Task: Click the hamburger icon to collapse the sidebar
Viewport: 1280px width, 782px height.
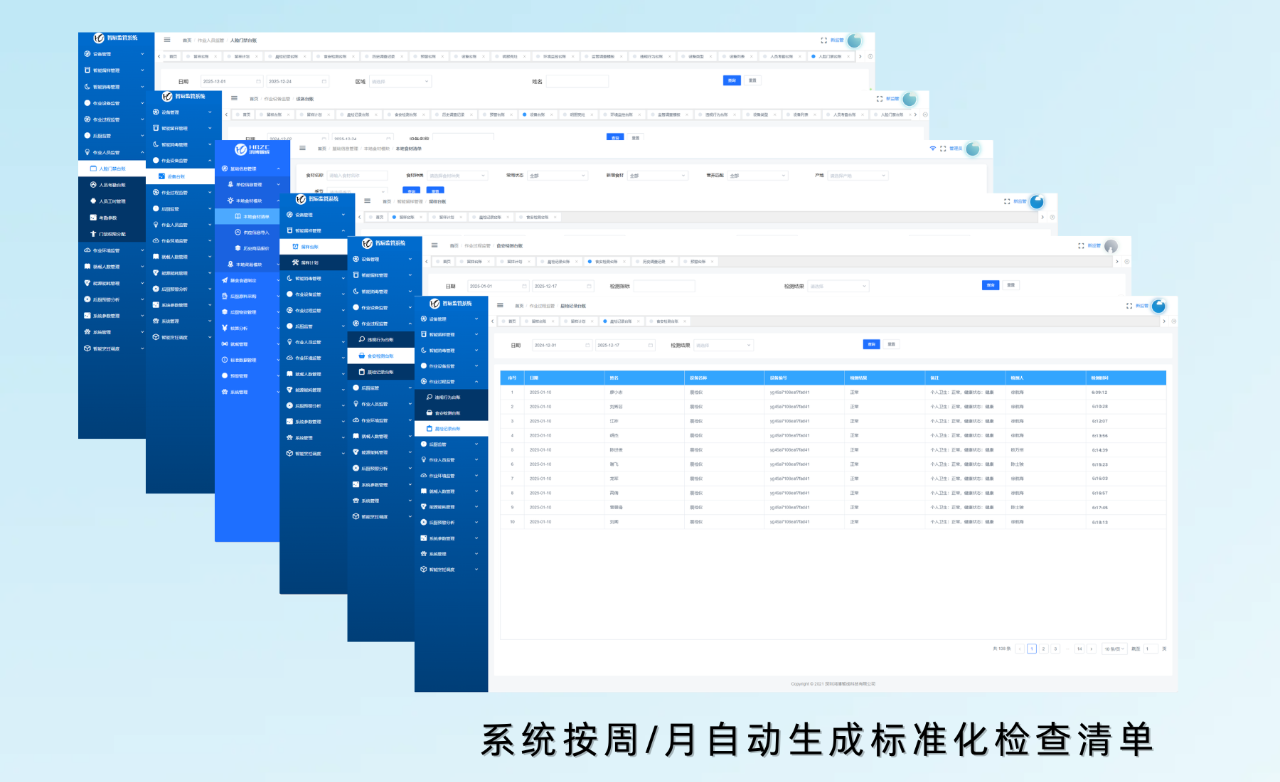Action: click(x=499, y=305)
